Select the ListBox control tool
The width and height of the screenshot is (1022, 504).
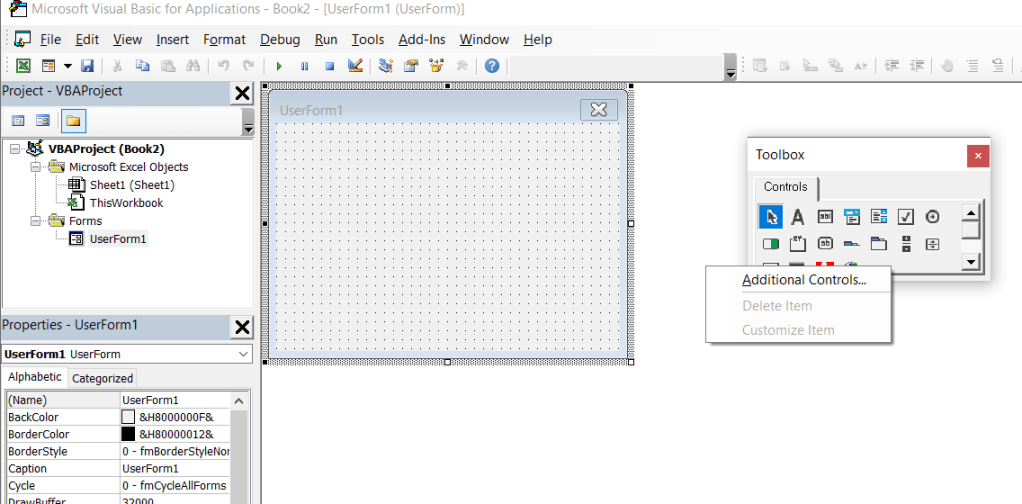879,216
